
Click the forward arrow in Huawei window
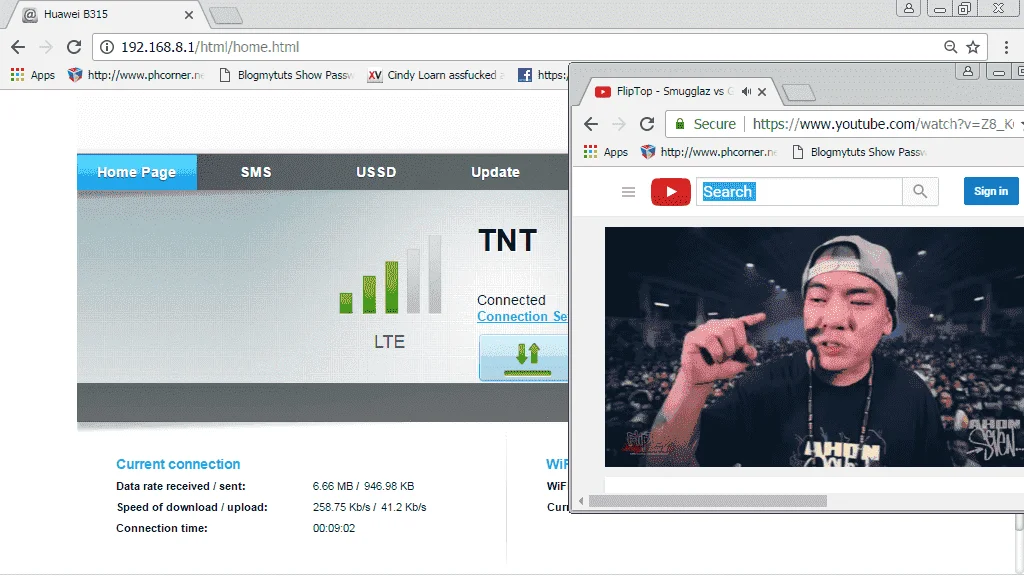point(46,47)
